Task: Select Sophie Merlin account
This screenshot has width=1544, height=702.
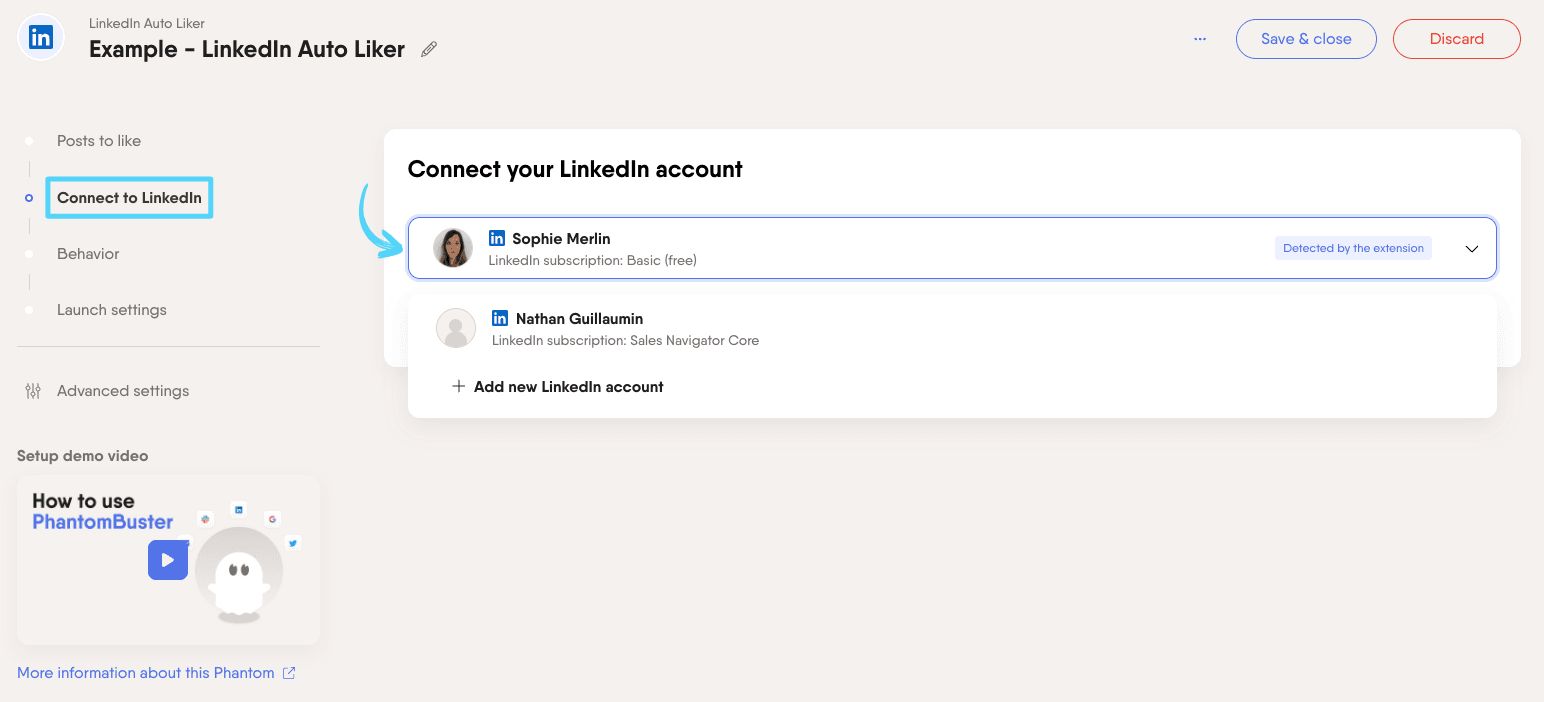Action: (952, 248)
